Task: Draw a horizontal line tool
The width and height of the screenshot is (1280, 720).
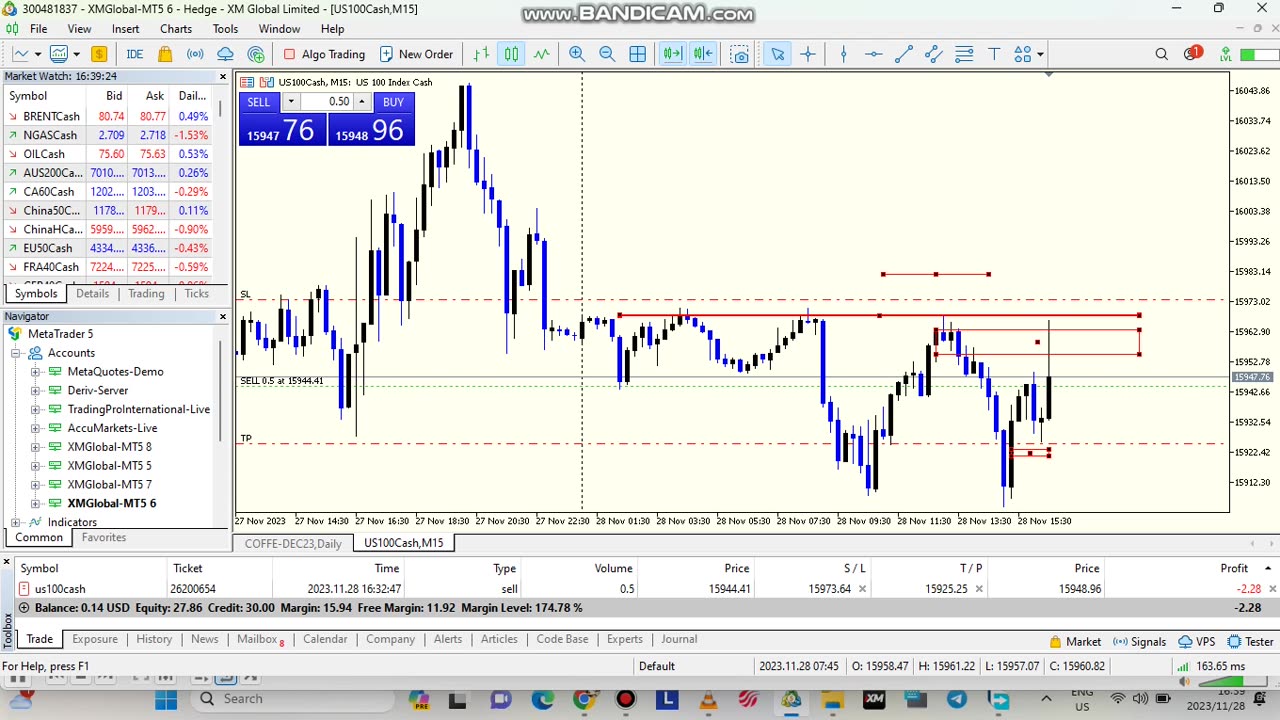Action: [873, 54]
